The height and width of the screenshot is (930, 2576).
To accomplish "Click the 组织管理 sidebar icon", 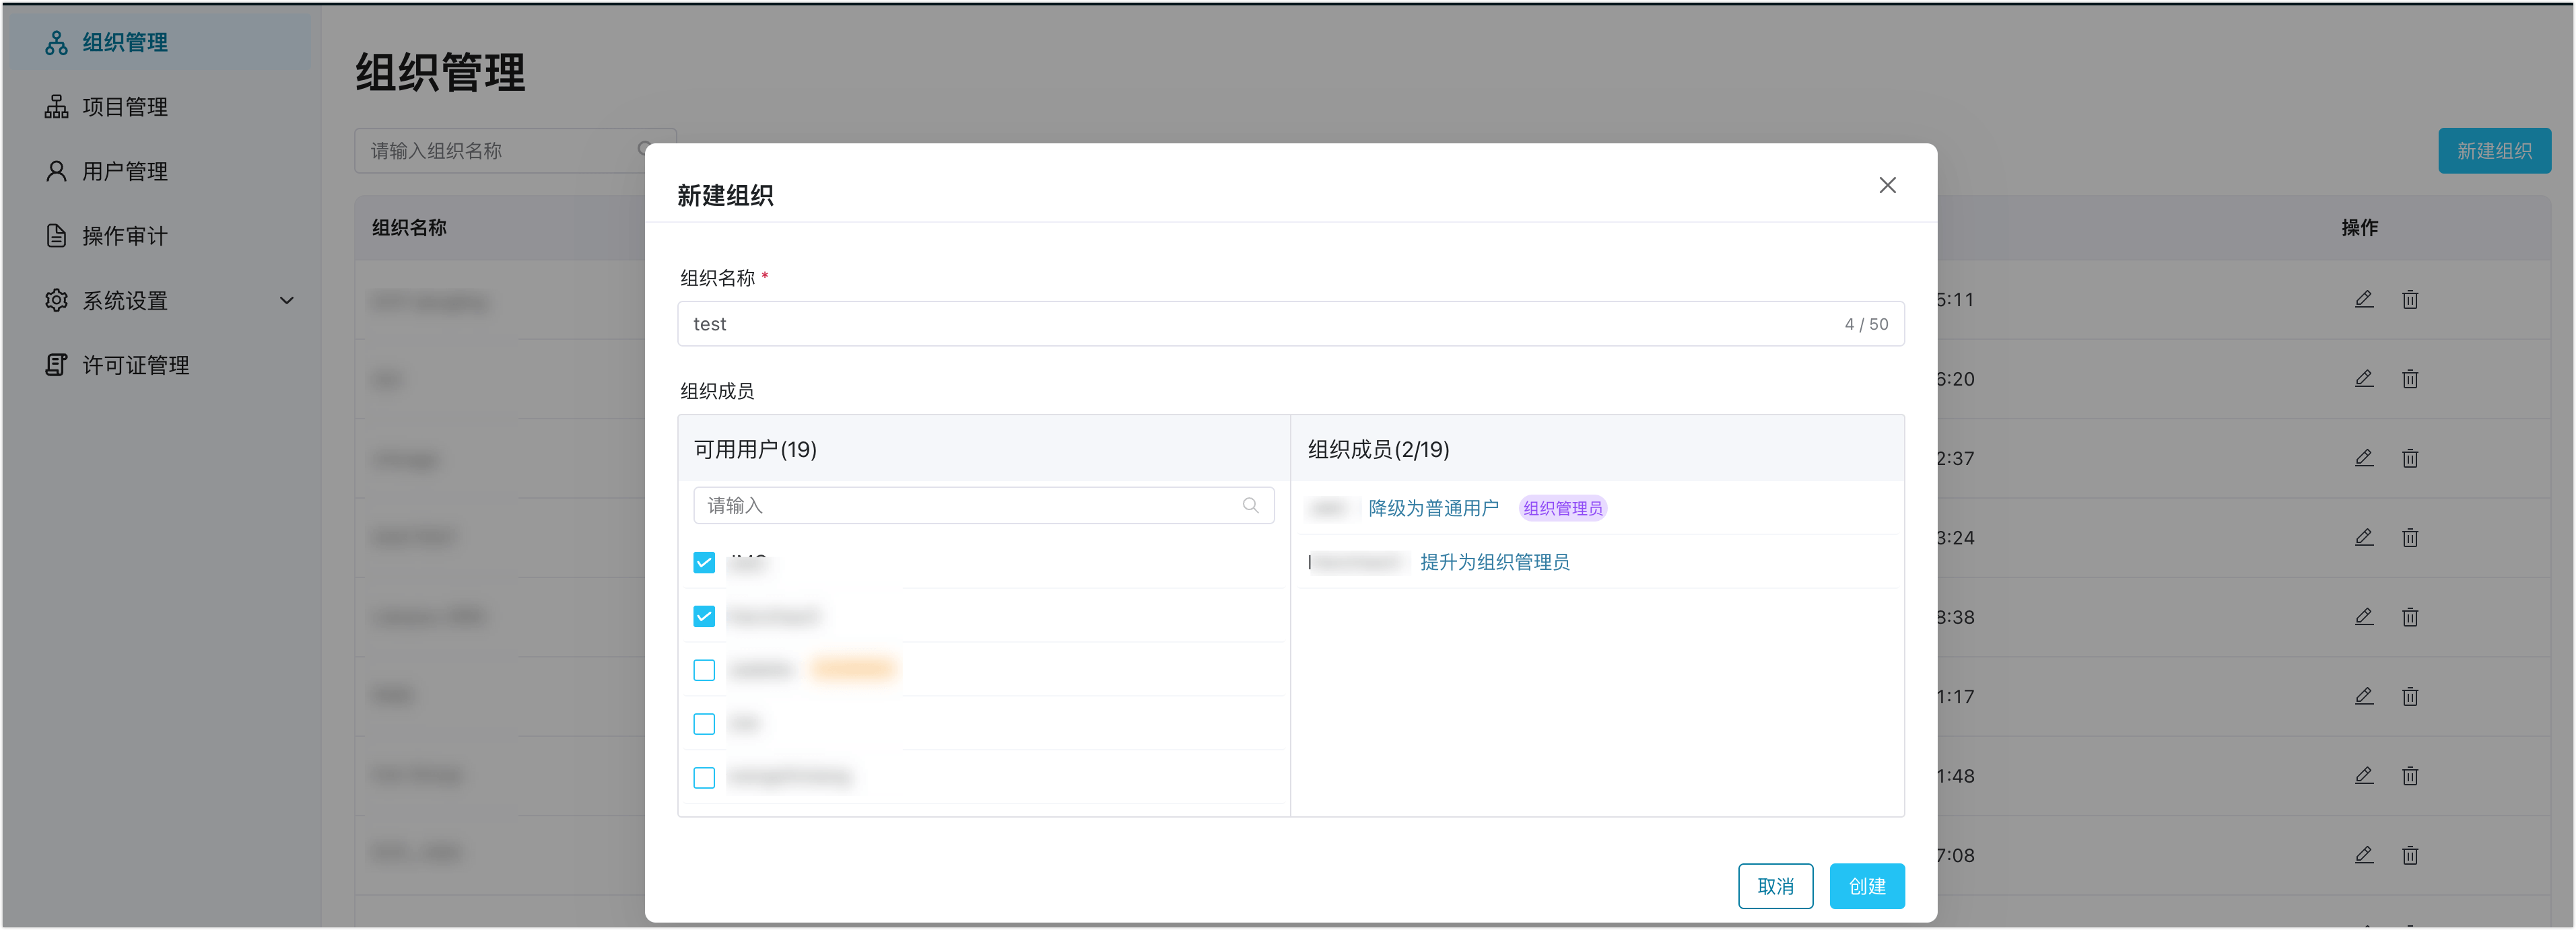I will (x=56, y=42).
